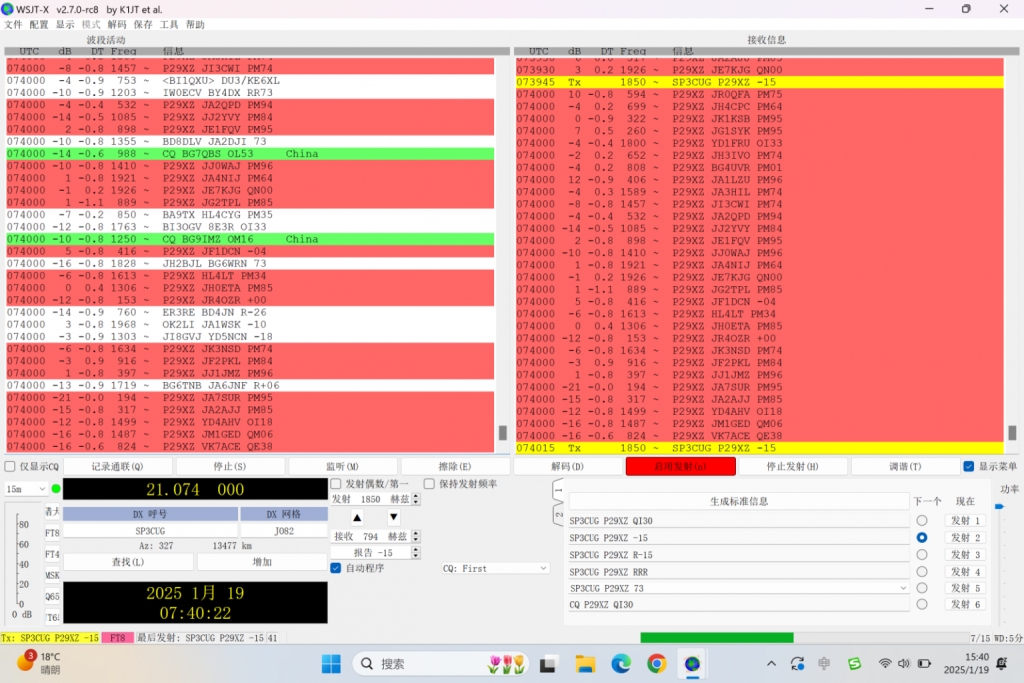1024x683 pixels.
Task: Select the MSK mode button
Action: [52, 575]
